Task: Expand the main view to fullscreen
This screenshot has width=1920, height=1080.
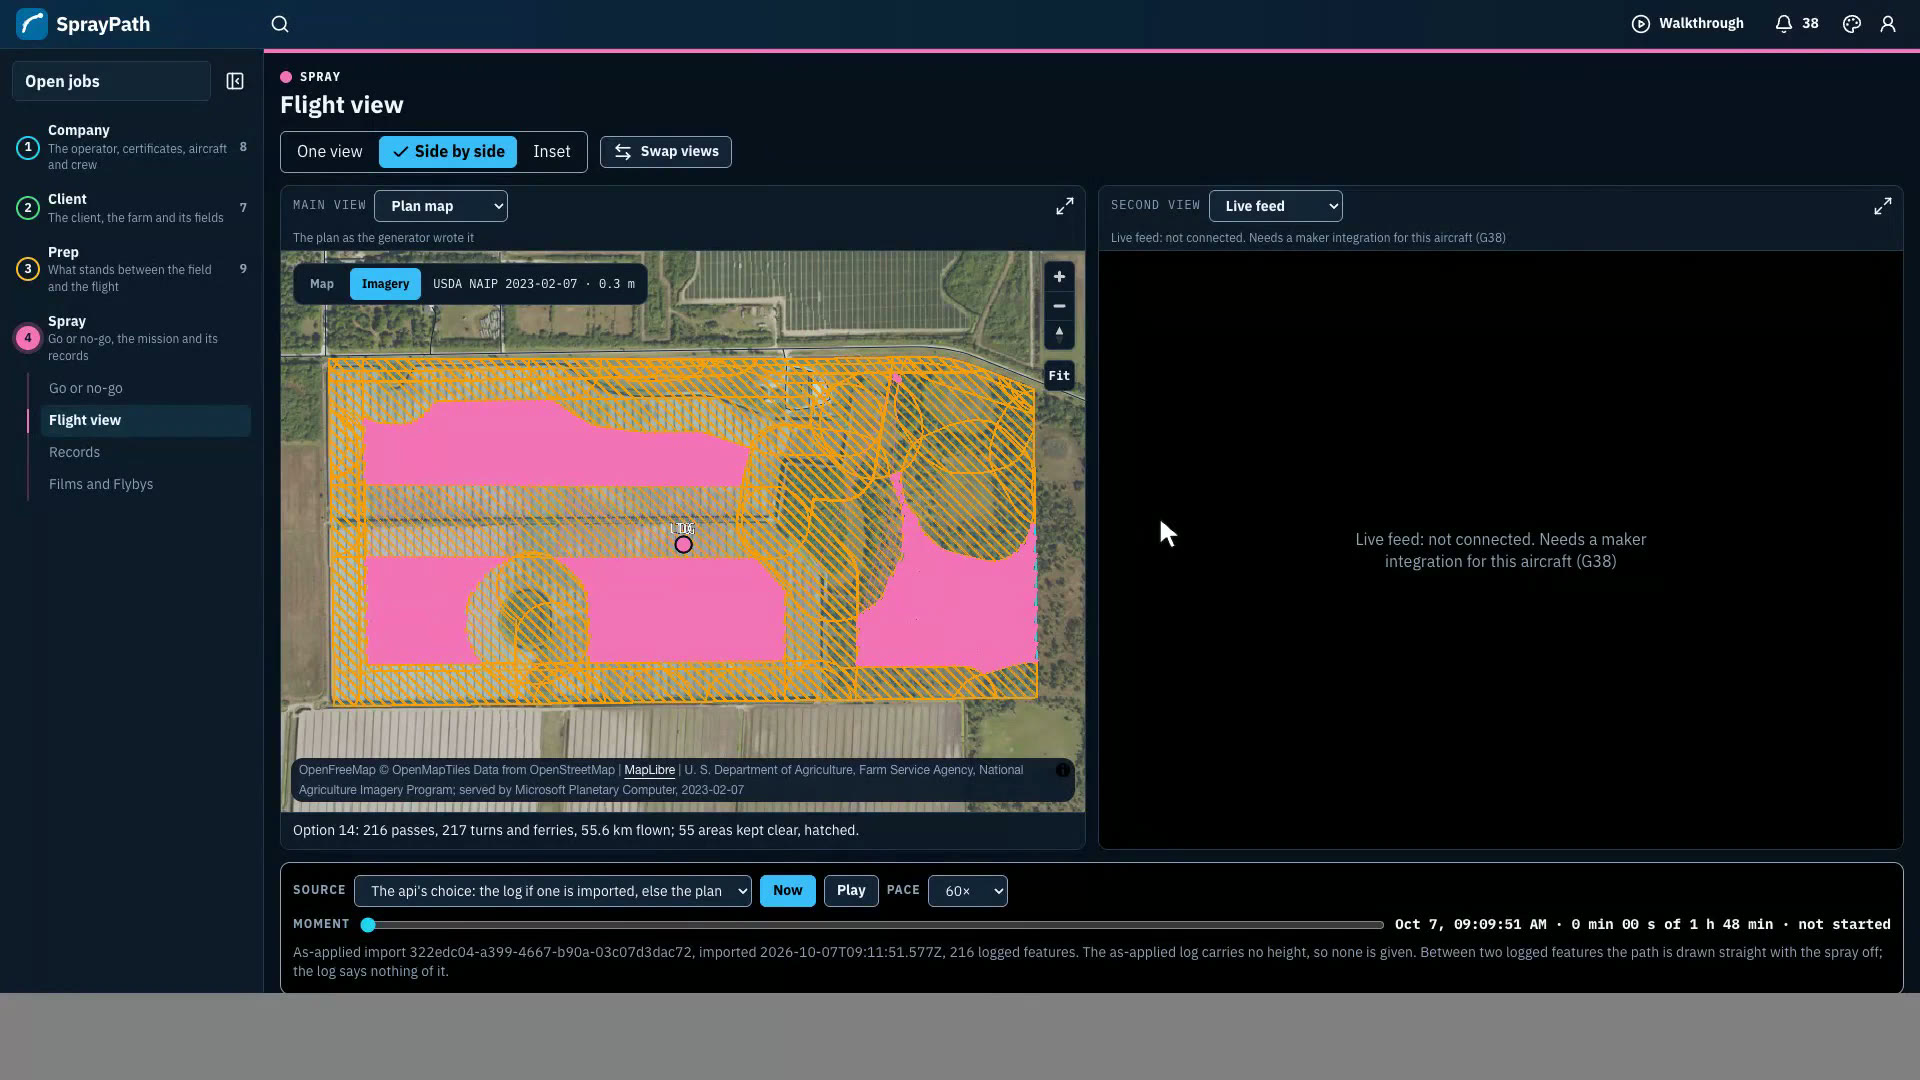Action: click(x=1065, y=206)
